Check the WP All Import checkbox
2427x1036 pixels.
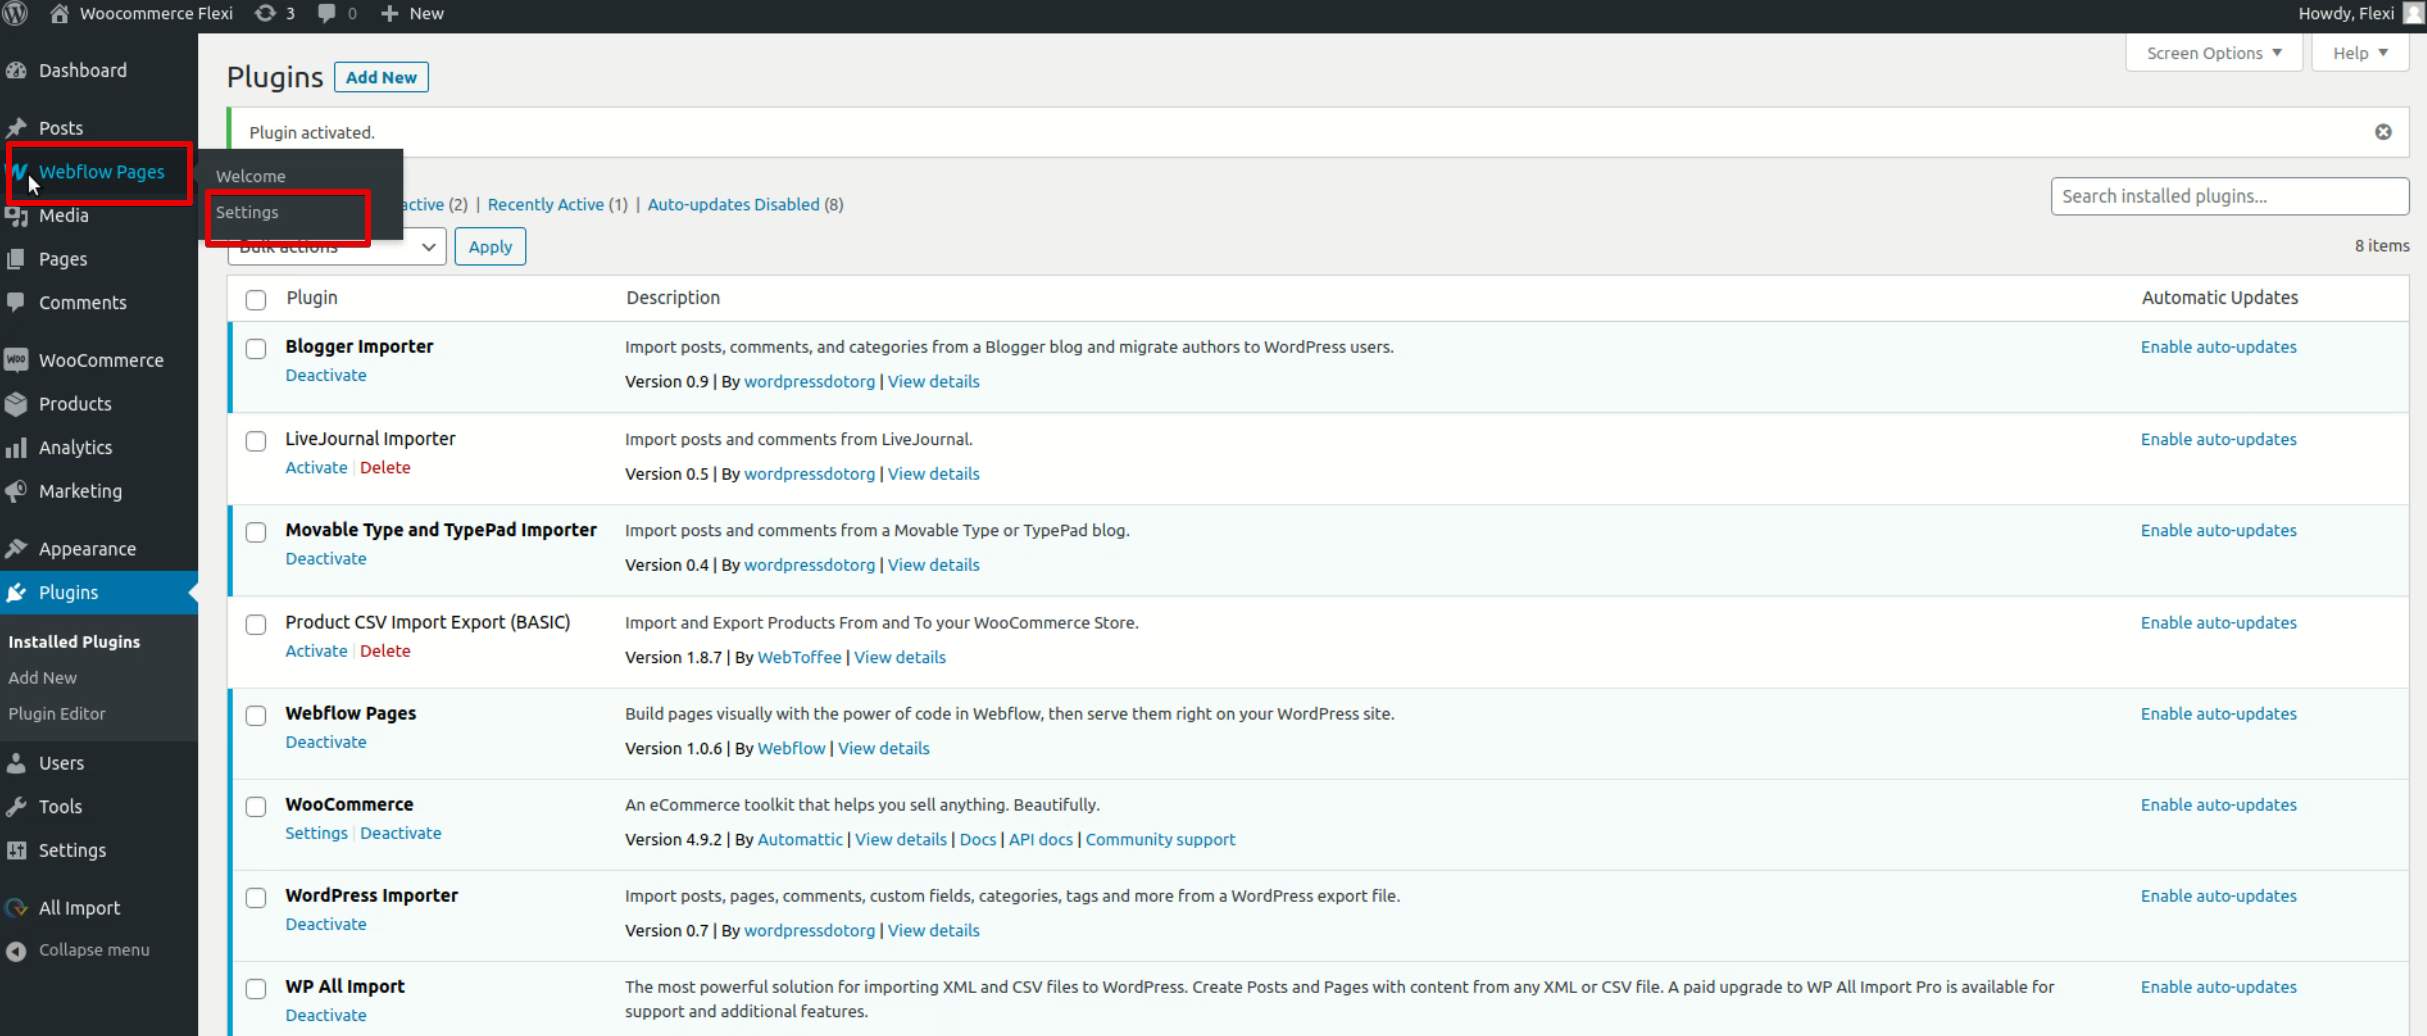[256, 988]
